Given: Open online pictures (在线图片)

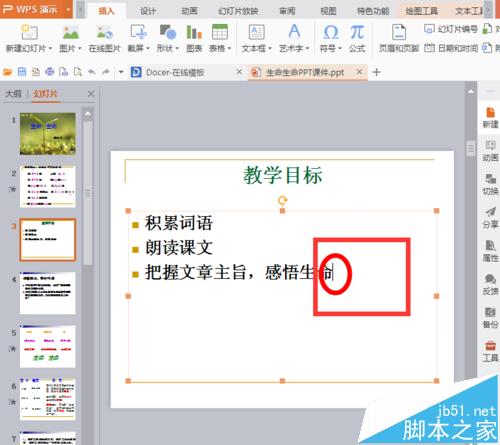Looking at the screenshot, I should [104, 32].
